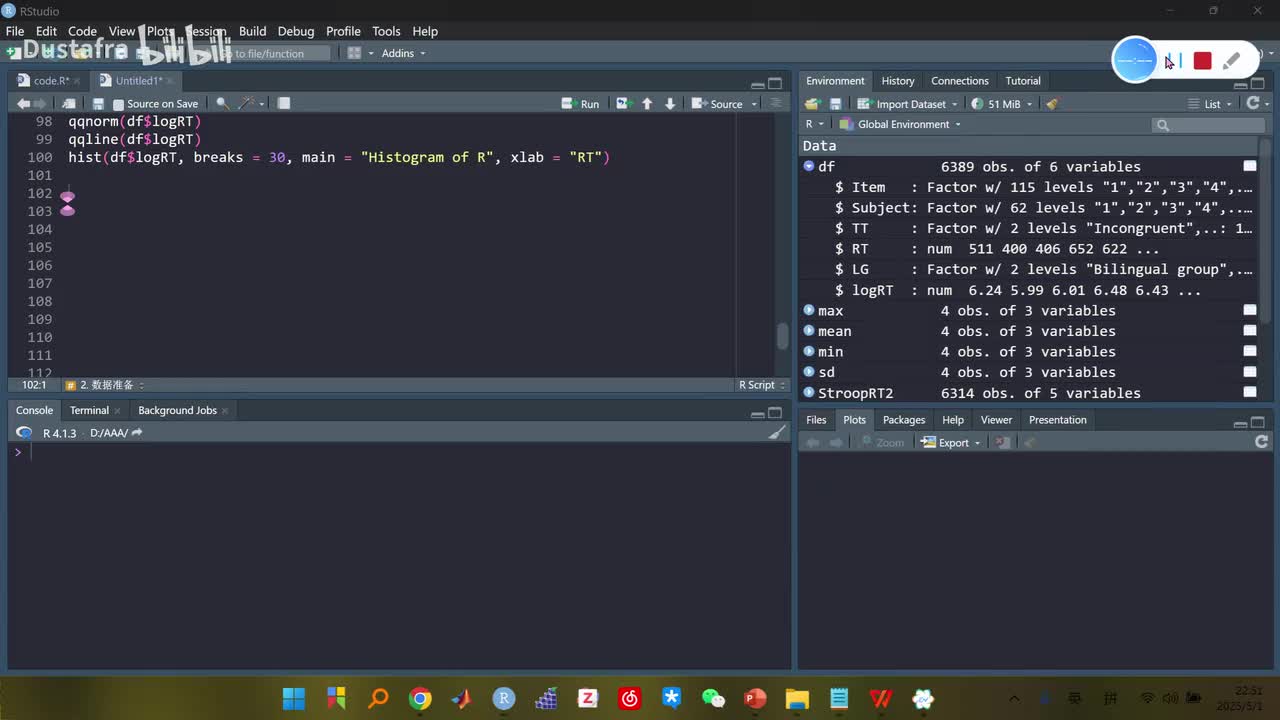Collapse the df data frame details
The height and width of the screenshot is (720, 1280).
(809, 167)
